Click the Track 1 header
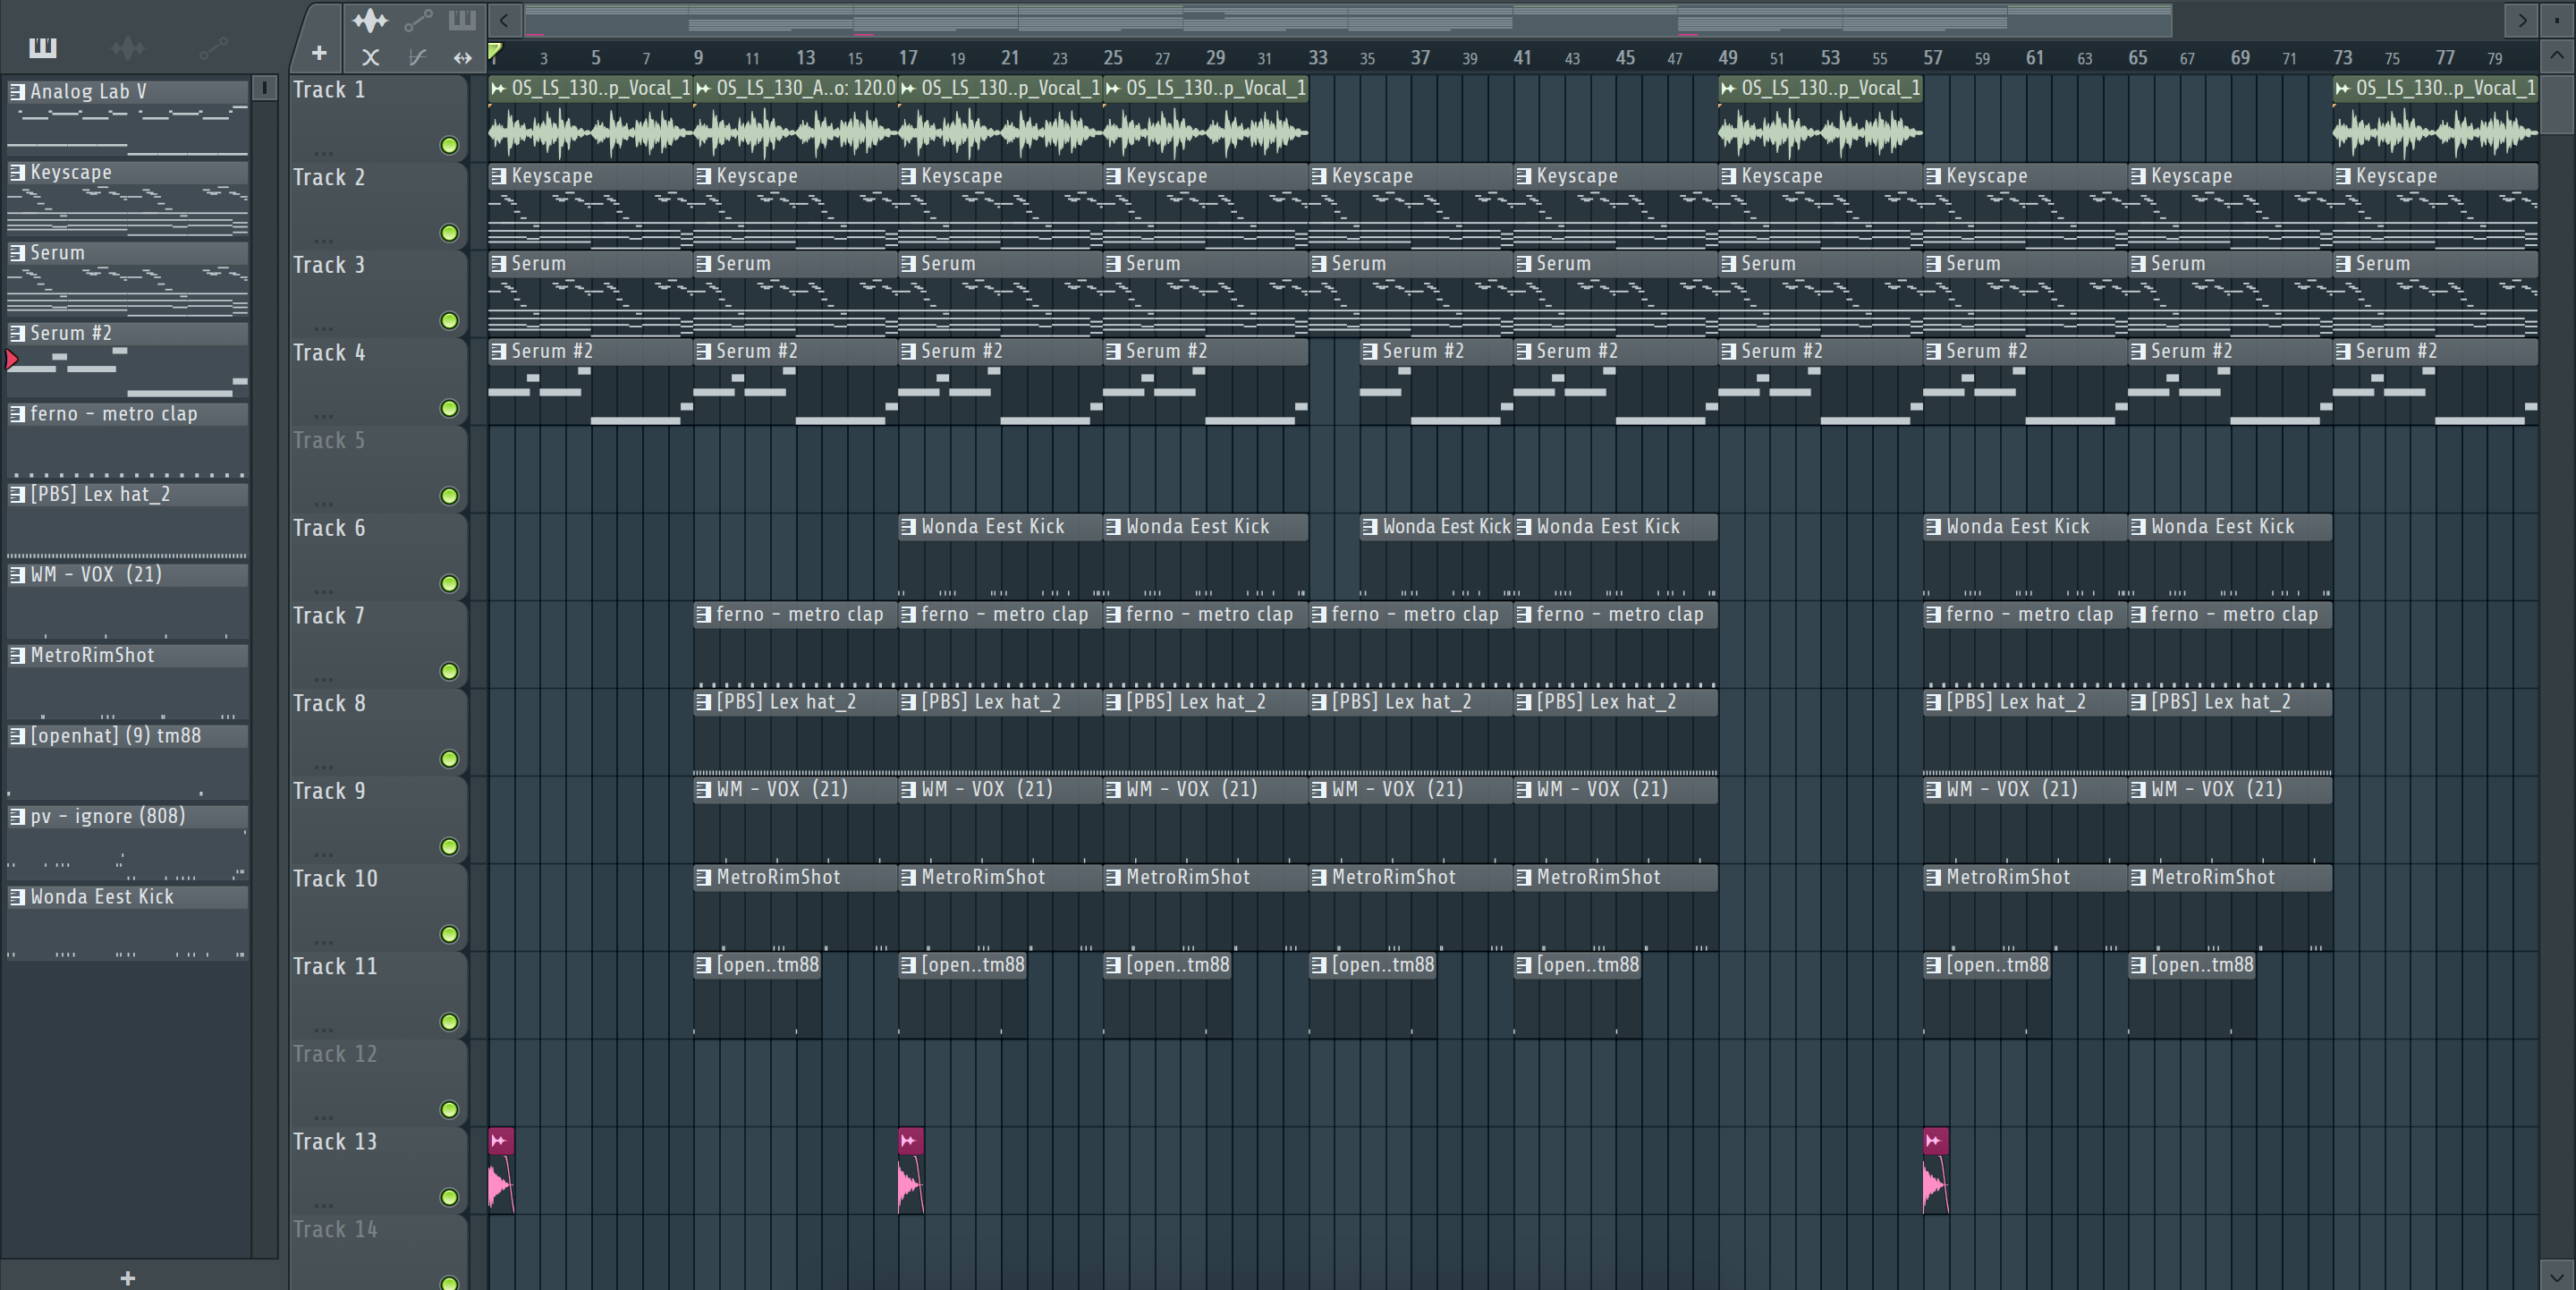This screenshot has width=2576, height=1290. point(378,118)
